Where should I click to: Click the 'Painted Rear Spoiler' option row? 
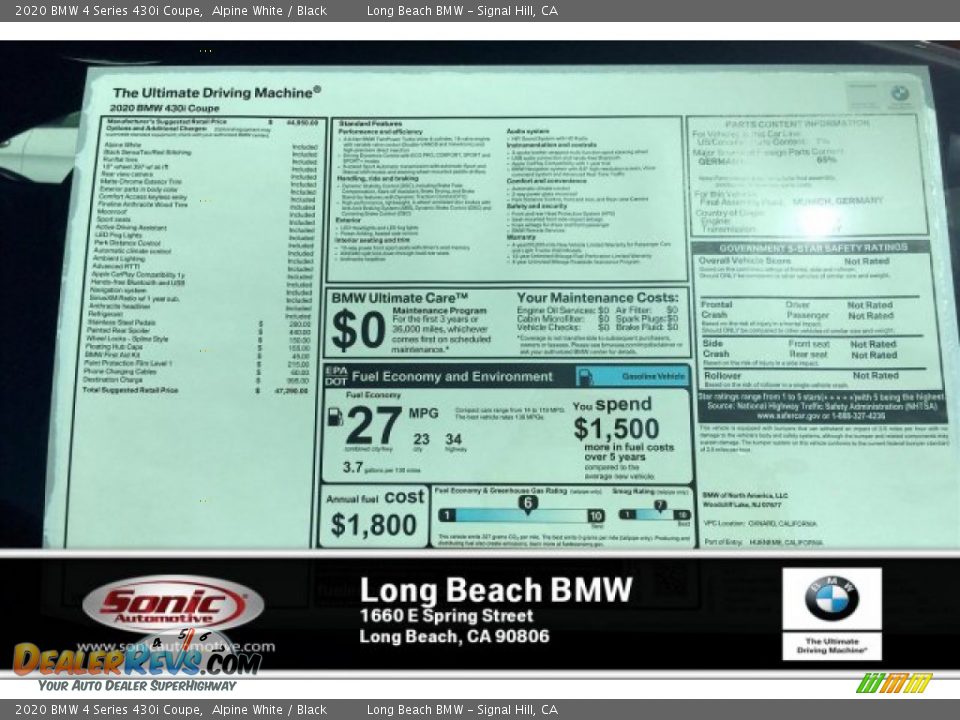coord(198,331)
